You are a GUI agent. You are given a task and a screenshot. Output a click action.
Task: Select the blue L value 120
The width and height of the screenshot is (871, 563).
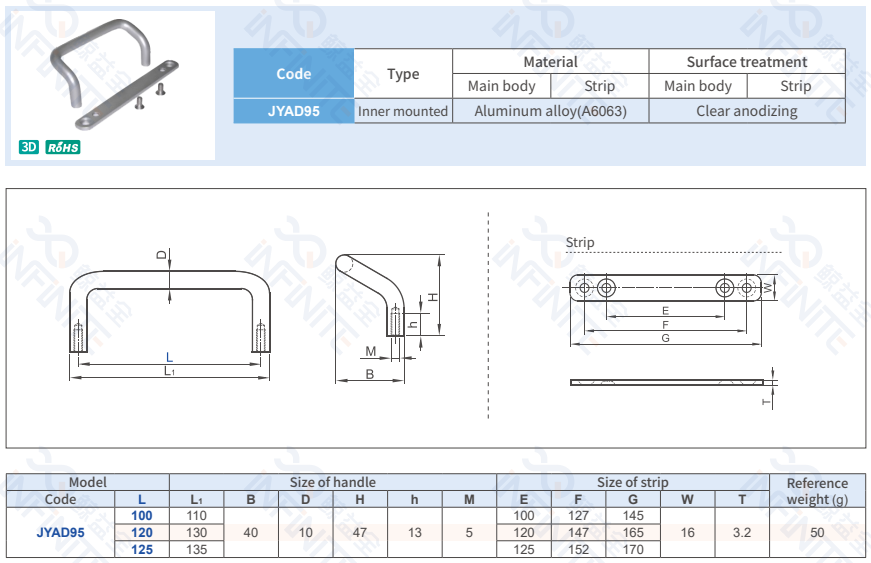(142, 532)
